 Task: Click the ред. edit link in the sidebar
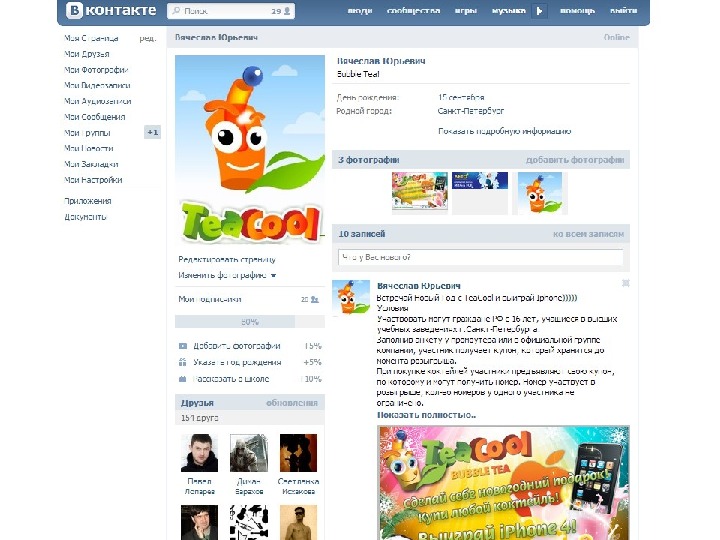pyautogui.click(x=147, y=39)
